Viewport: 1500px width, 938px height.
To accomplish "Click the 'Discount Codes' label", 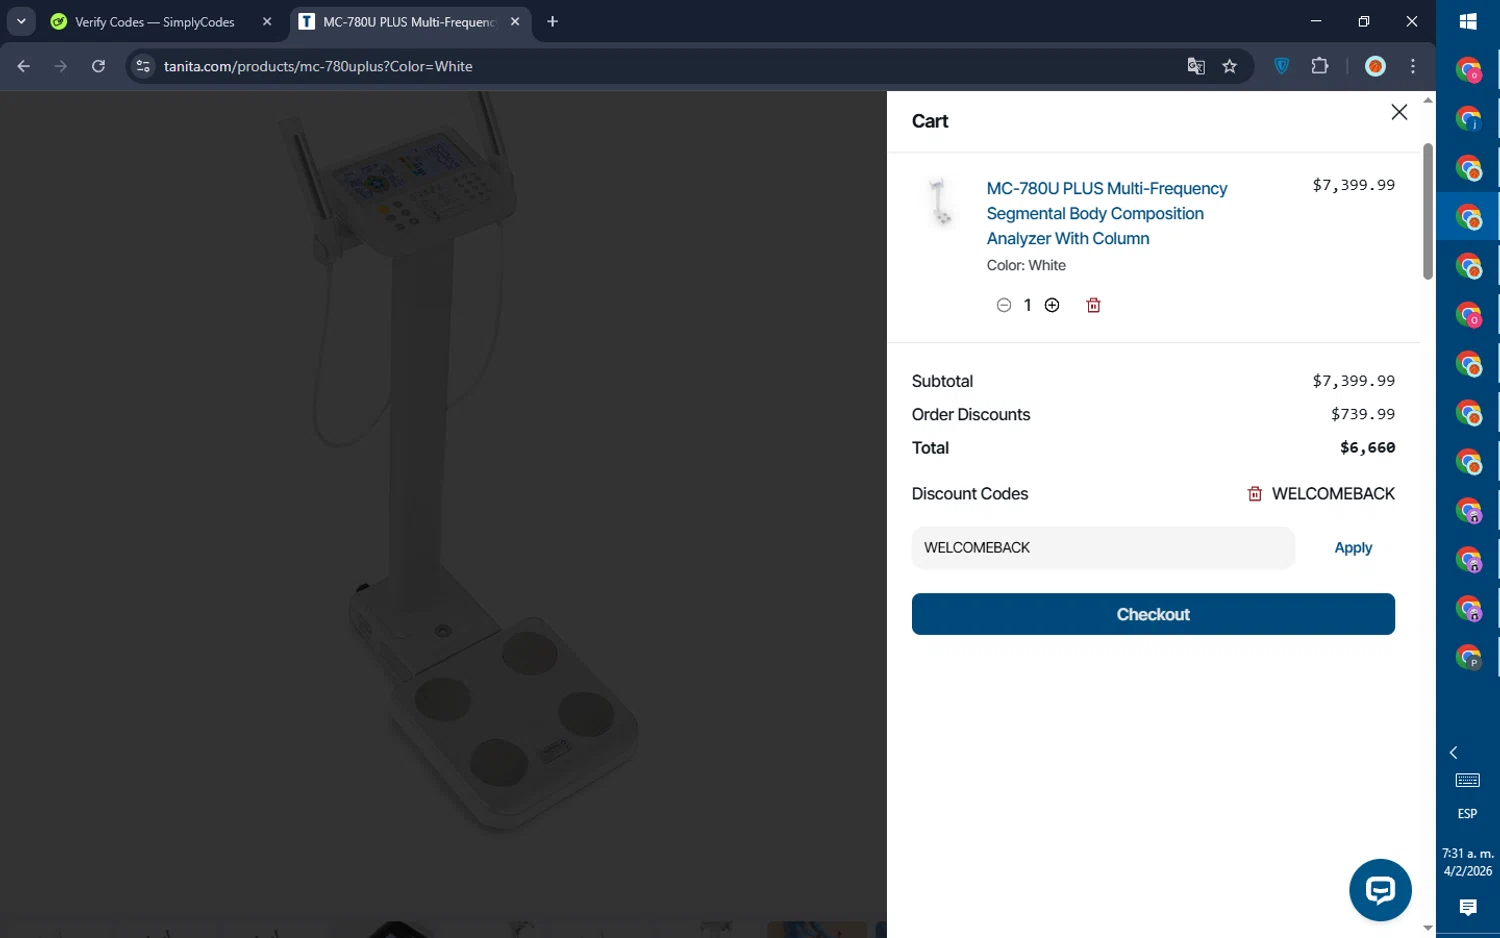I will (970, 494).
